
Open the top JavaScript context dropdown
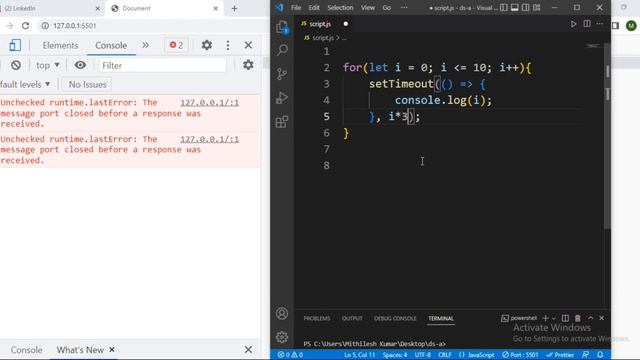(47, 65)
